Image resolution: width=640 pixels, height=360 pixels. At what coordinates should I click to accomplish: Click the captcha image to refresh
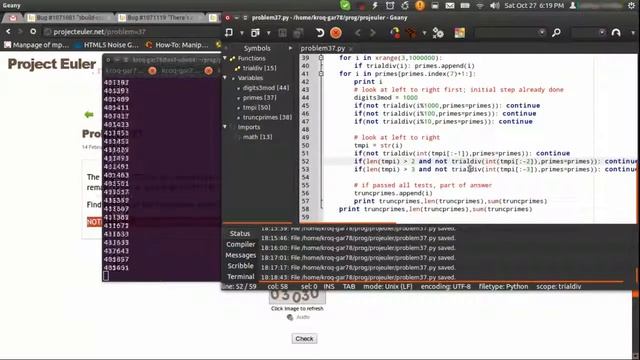(x=297, y=296)
